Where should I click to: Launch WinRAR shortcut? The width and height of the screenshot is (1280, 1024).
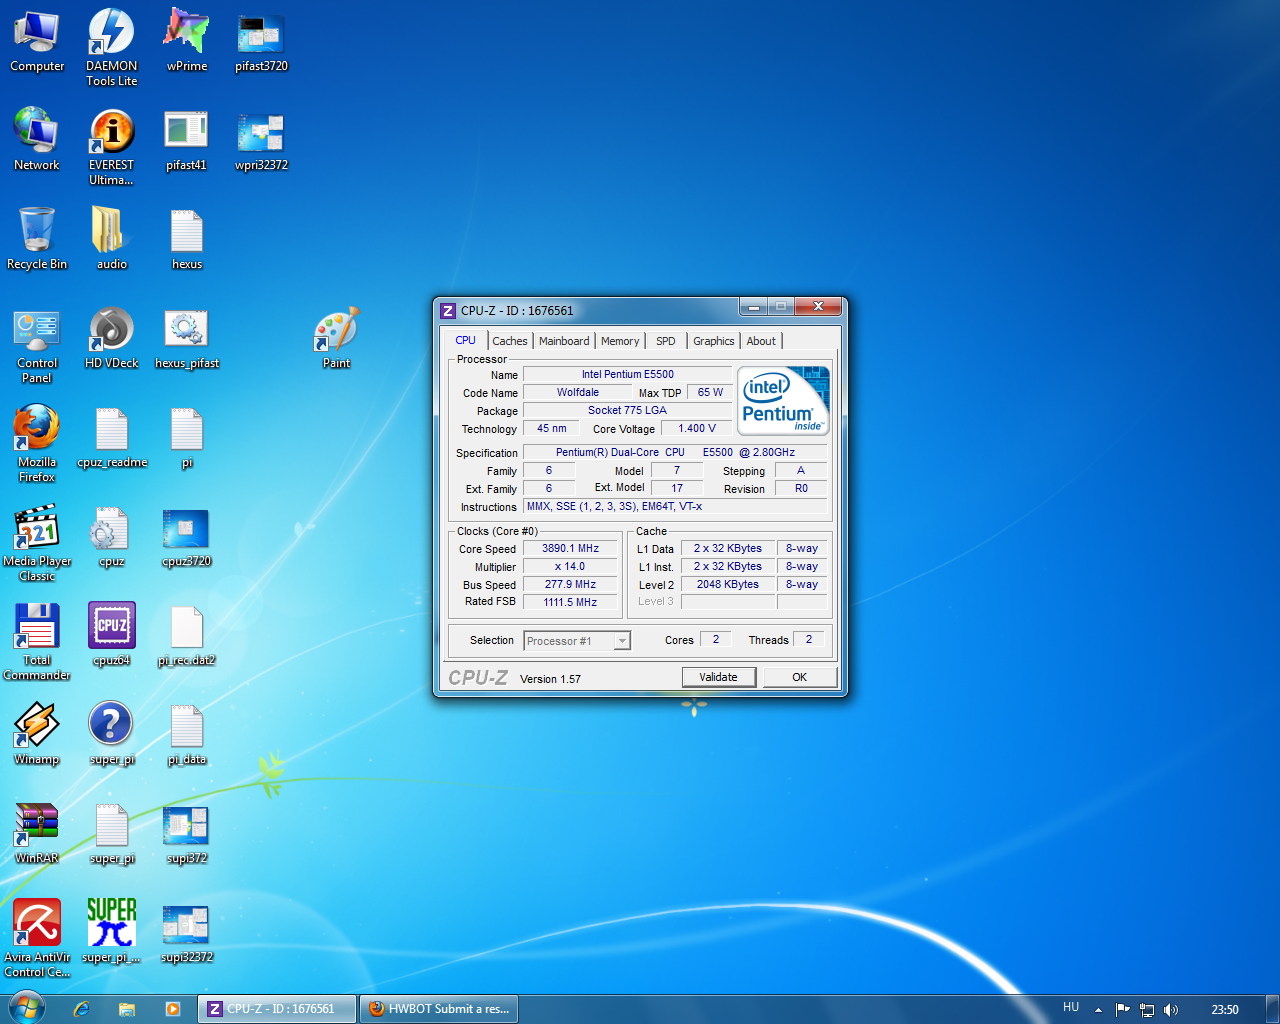tap(37, 834)
